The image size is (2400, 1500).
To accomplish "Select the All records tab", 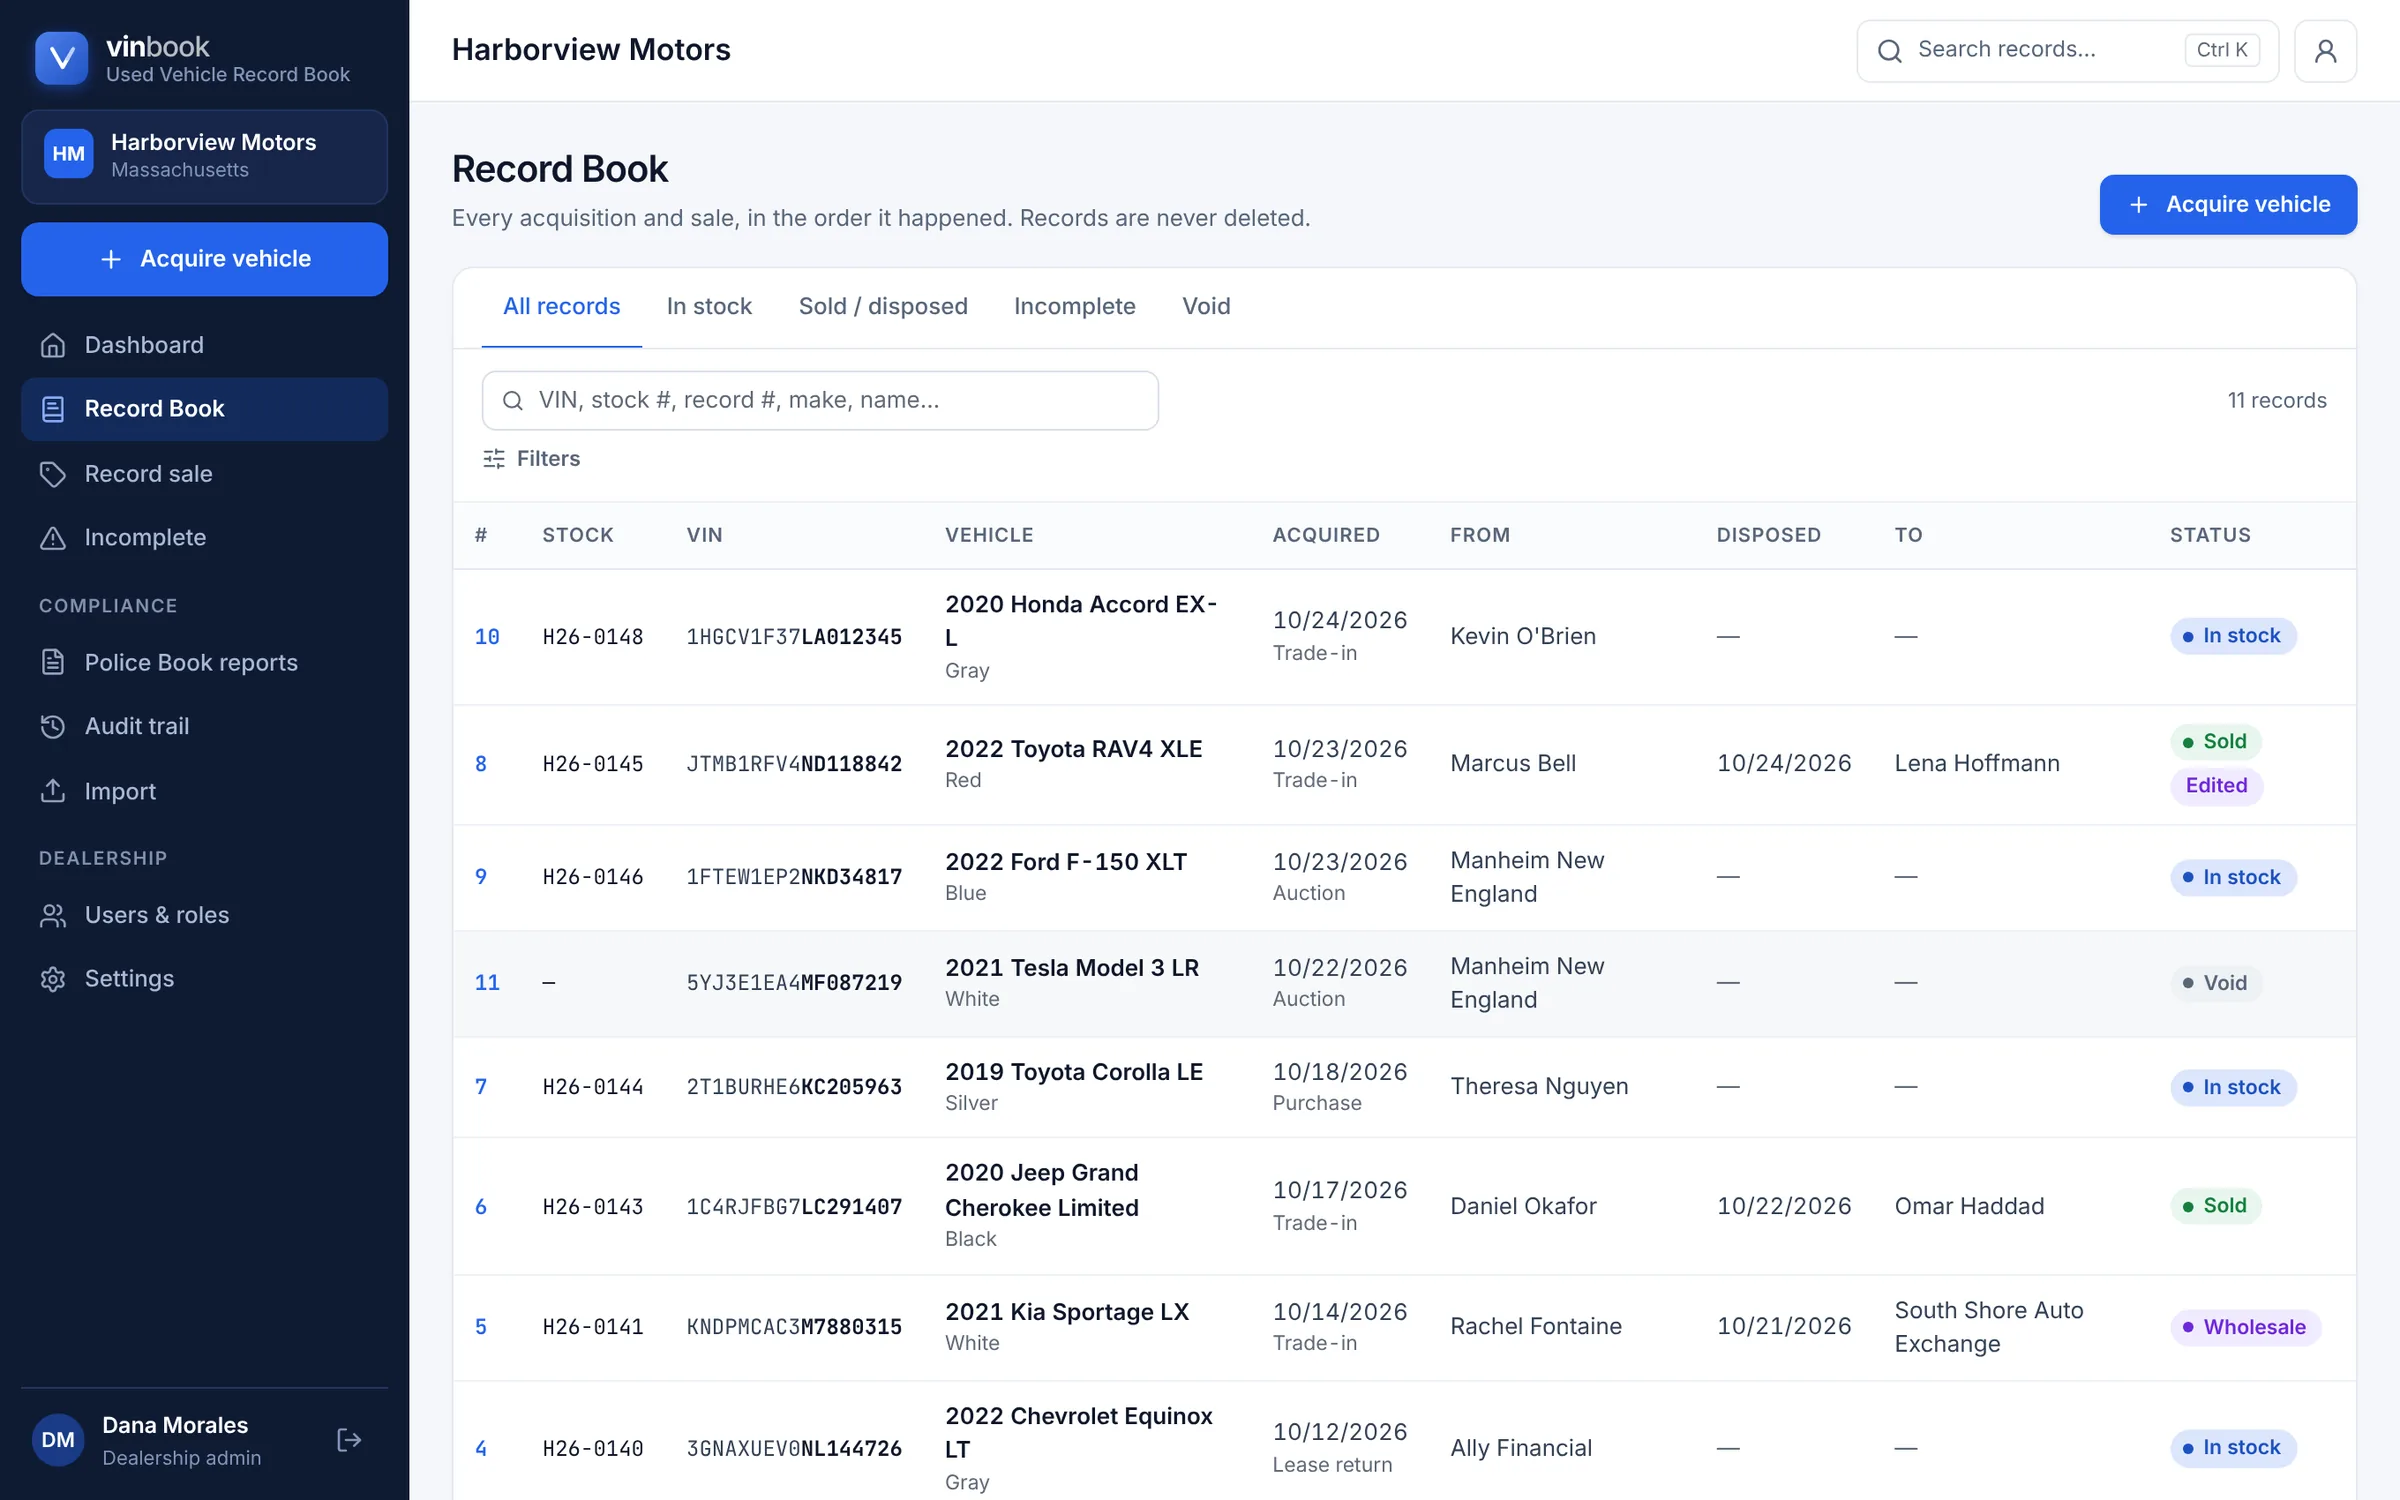I will 562,306.
